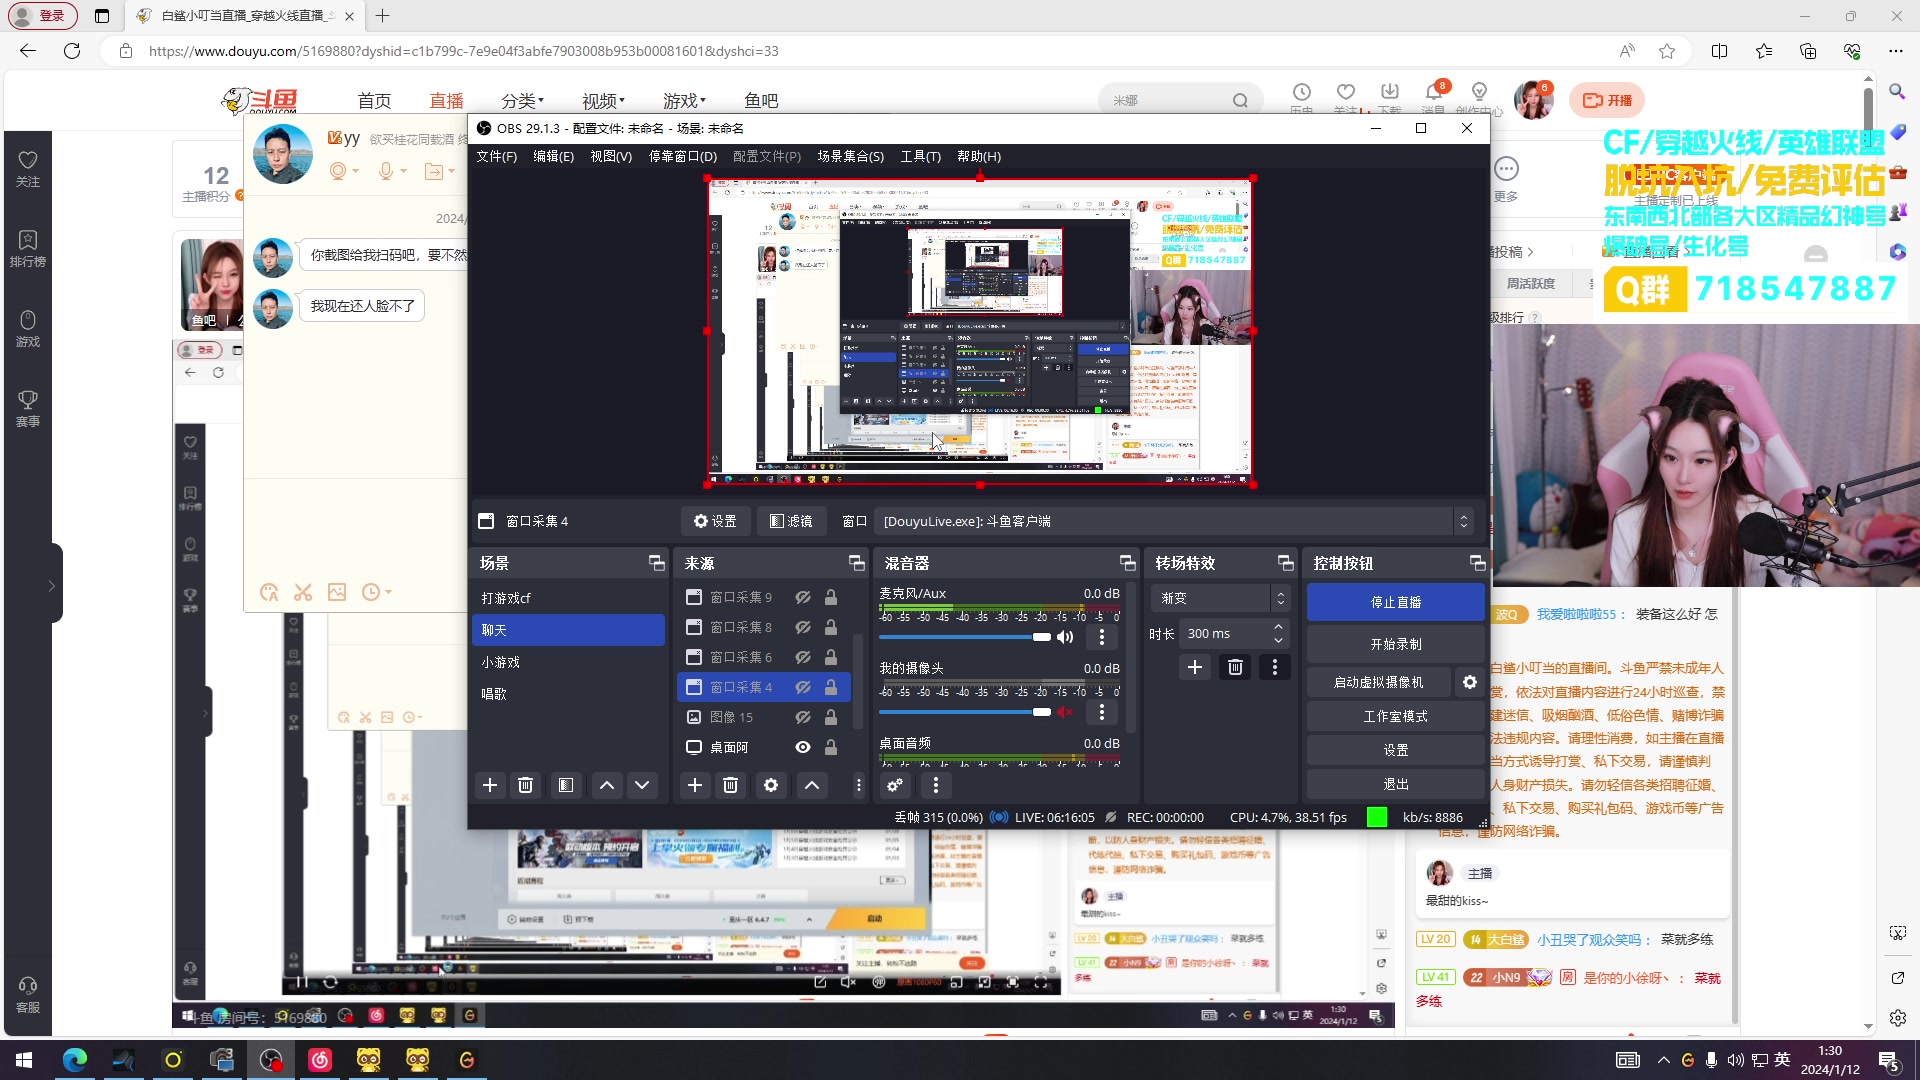
Task: Open source properties gear icon
Action: [x=771, y=785]
